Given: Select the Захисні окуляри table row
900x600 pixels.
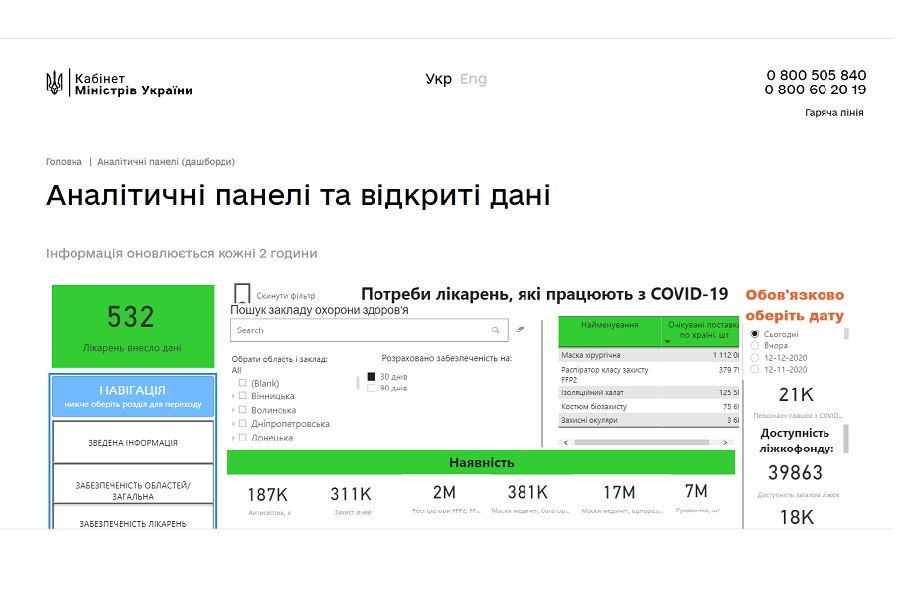Looking at the screenshot, I should tap(649, 420).
